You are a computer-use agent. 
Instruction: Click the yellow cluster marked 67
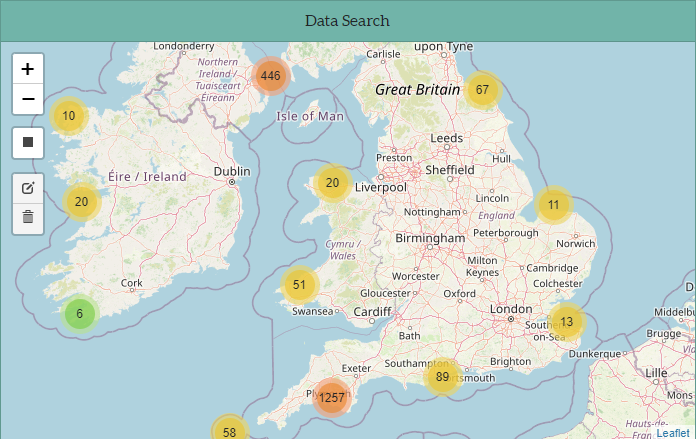482,90
